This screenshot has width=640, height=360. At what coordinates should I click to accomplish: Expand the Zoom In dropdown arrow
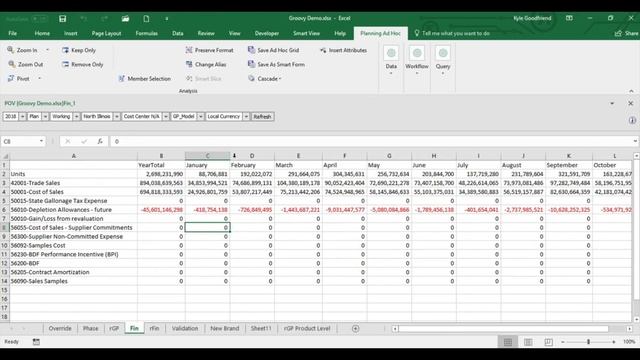(x=47, y=50)
